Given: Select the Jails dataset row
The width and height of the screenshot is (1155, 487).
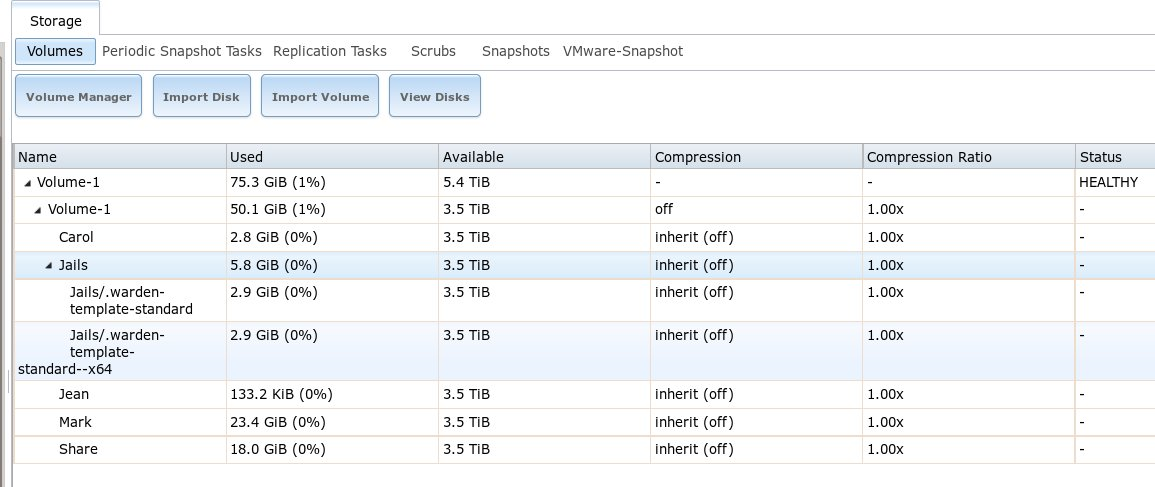Looking at the screenshot, I should 584,265.
